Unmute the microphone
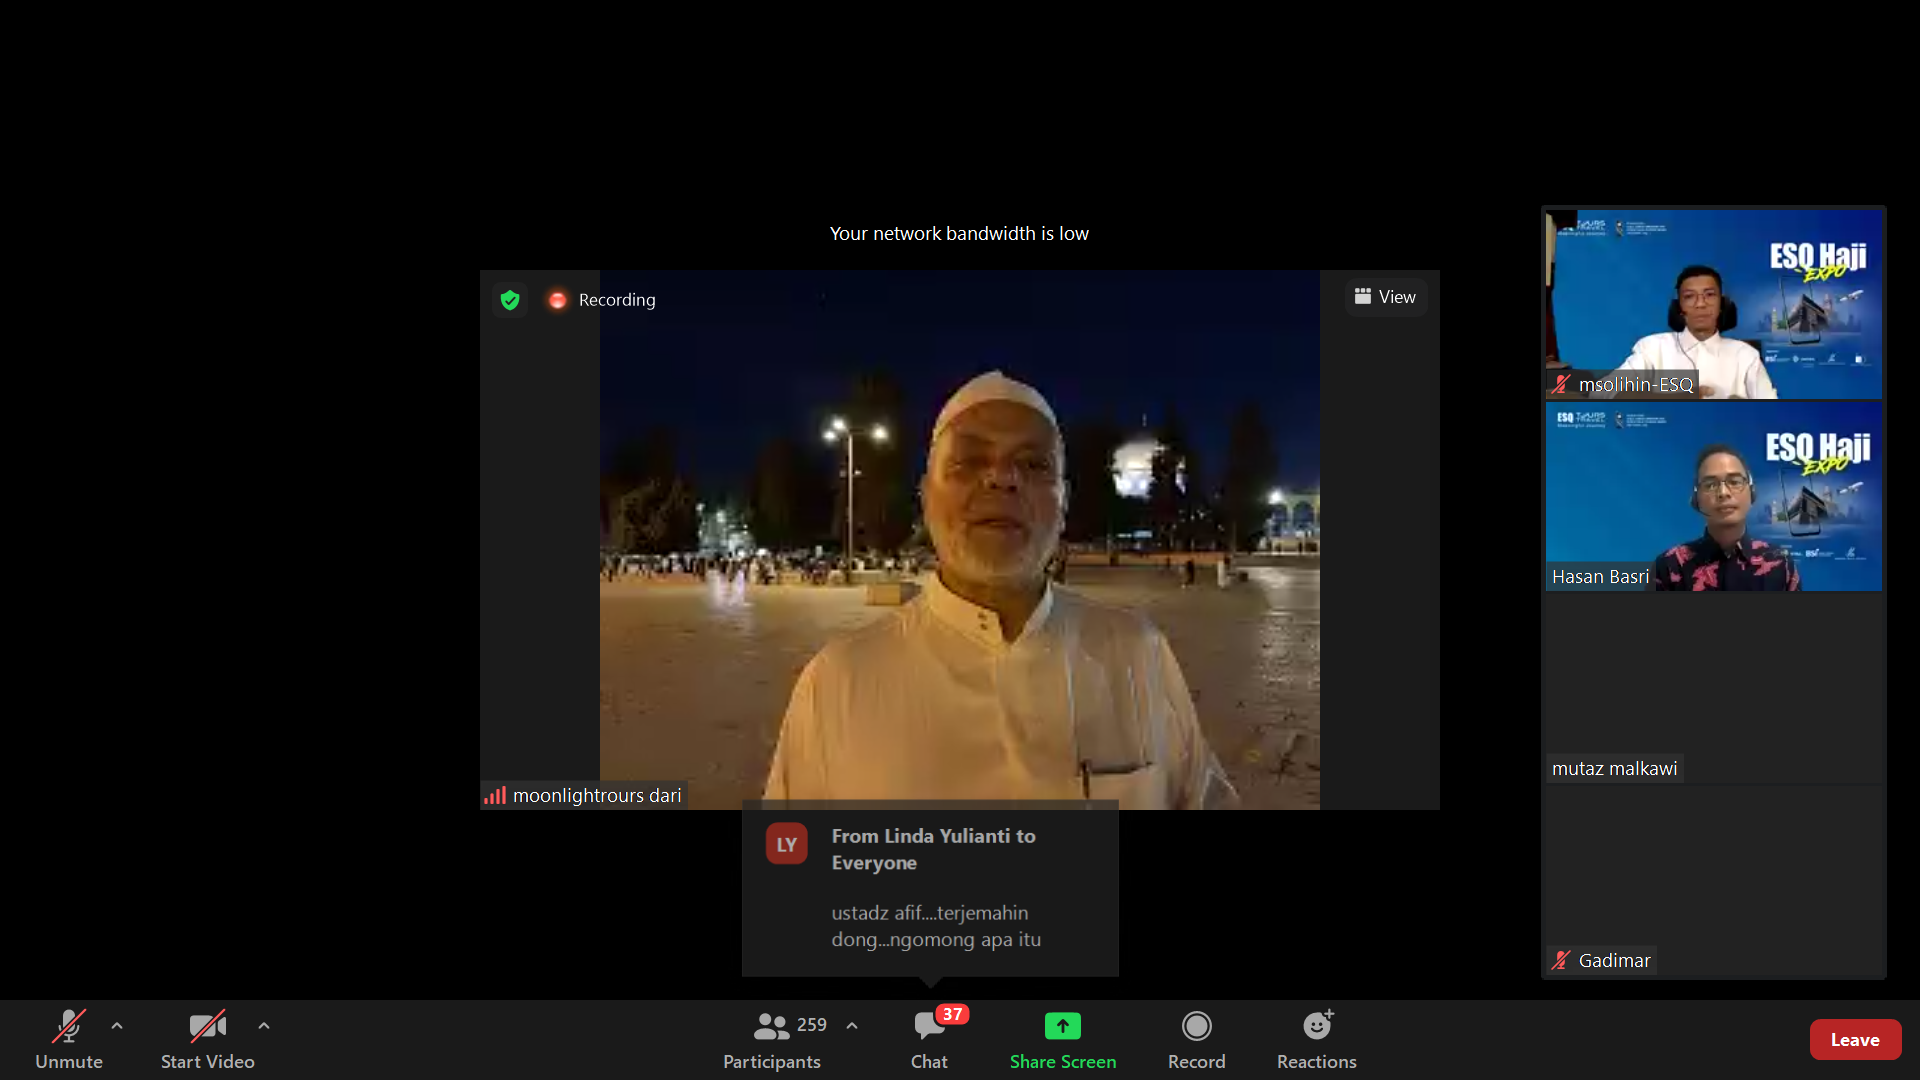This screenshot has height=1080, width=1920. point(69,1038)
